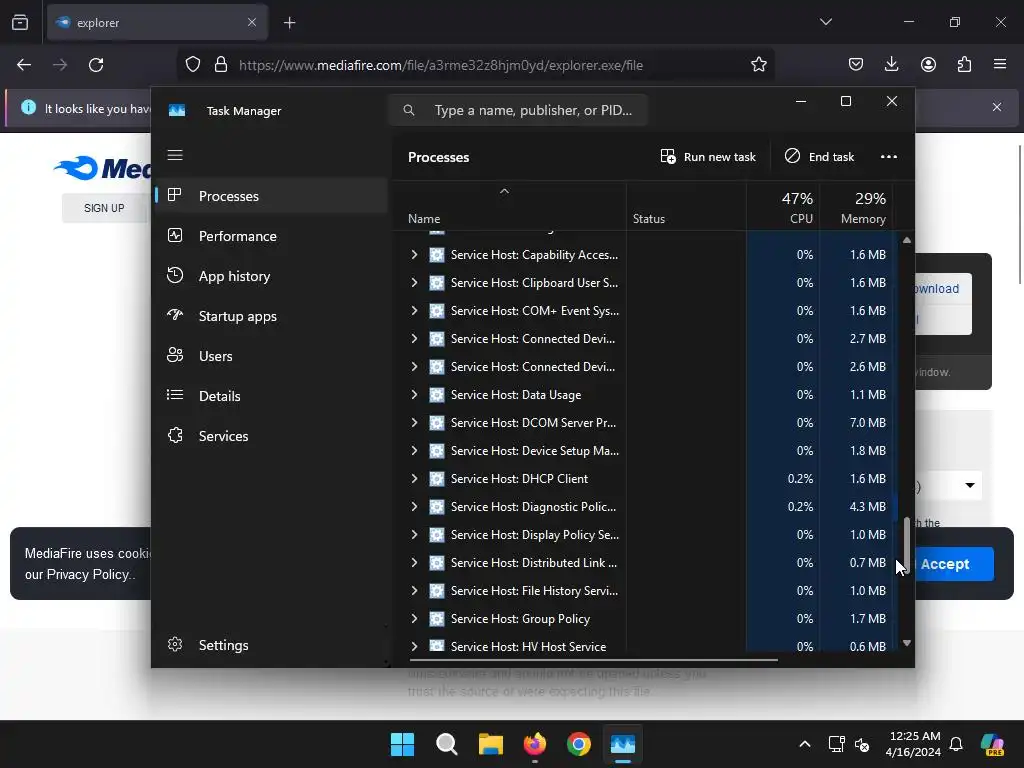Expand Service Host: DCOM Server Process
1024x768 pixels.
point(414,423)
